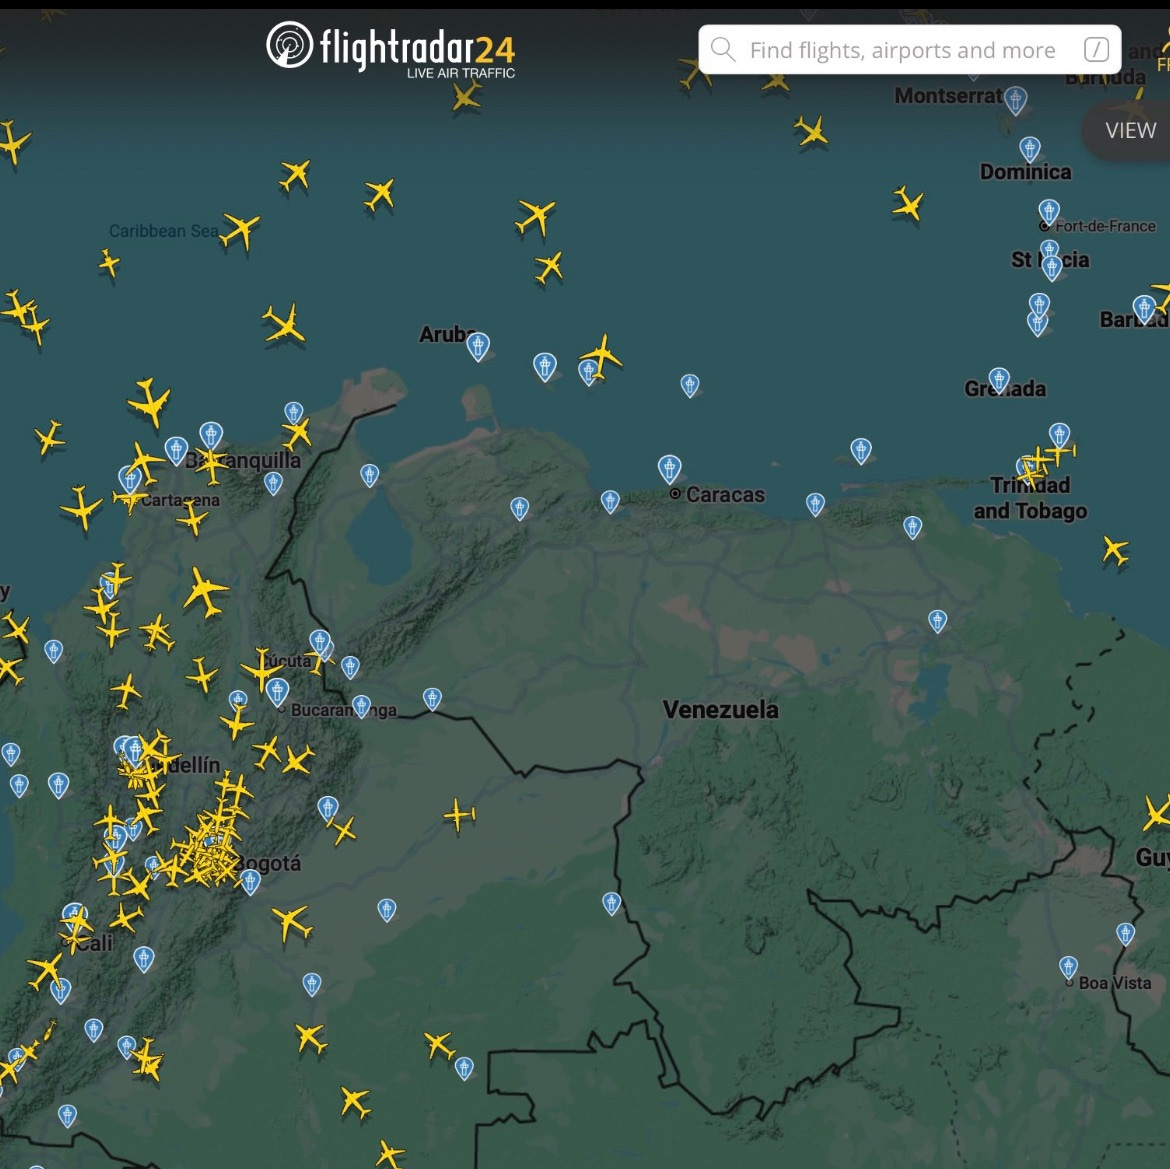1170x1169 pixels.
Task: Select the airport pin northeast of Boa Vista
Action: click(x=1125, y=933)
